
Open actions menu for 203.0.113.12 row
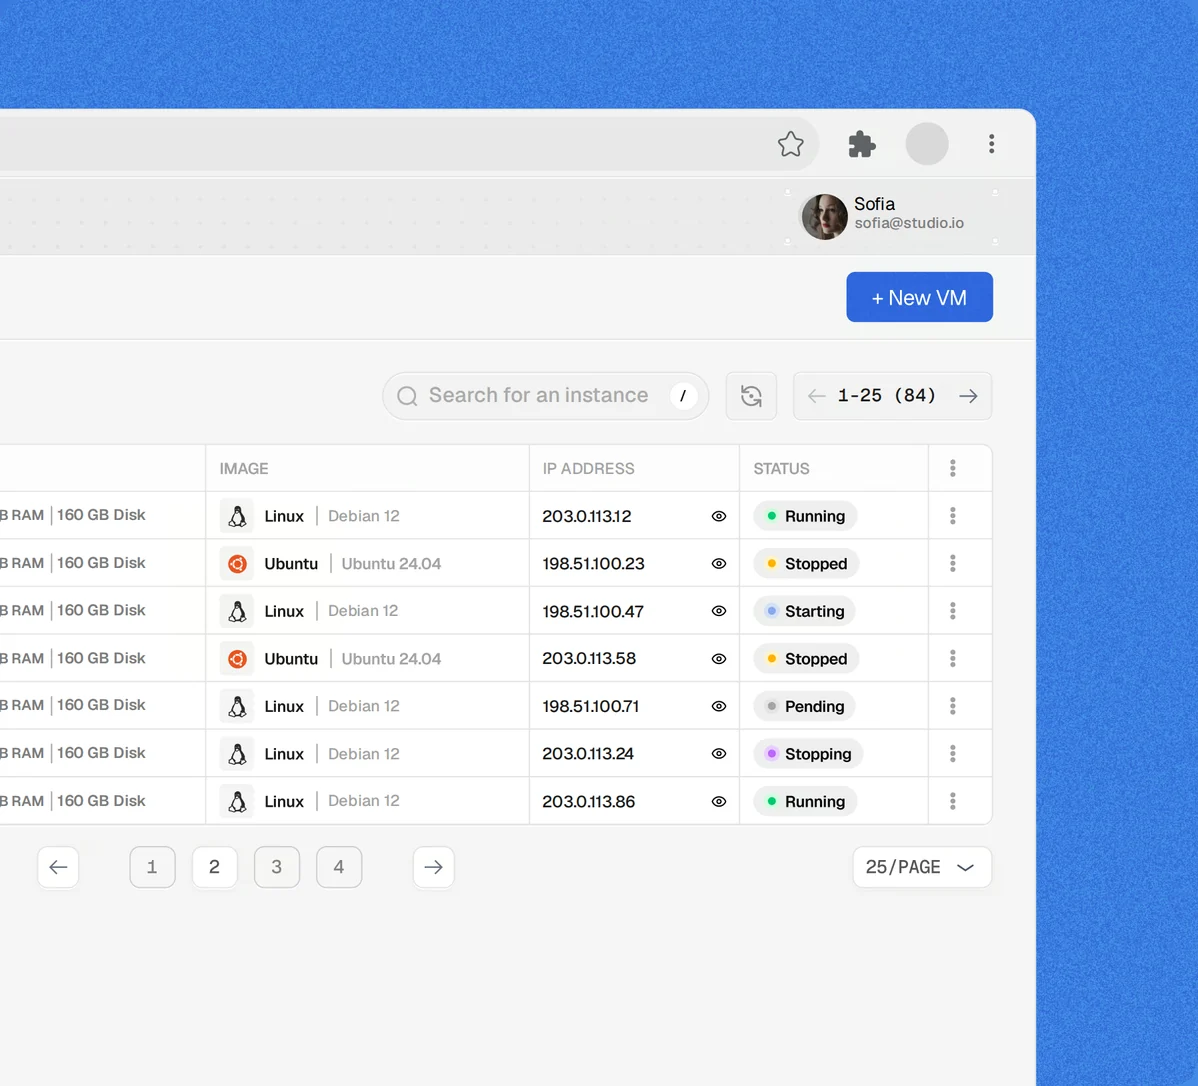(x=953, y=516)
